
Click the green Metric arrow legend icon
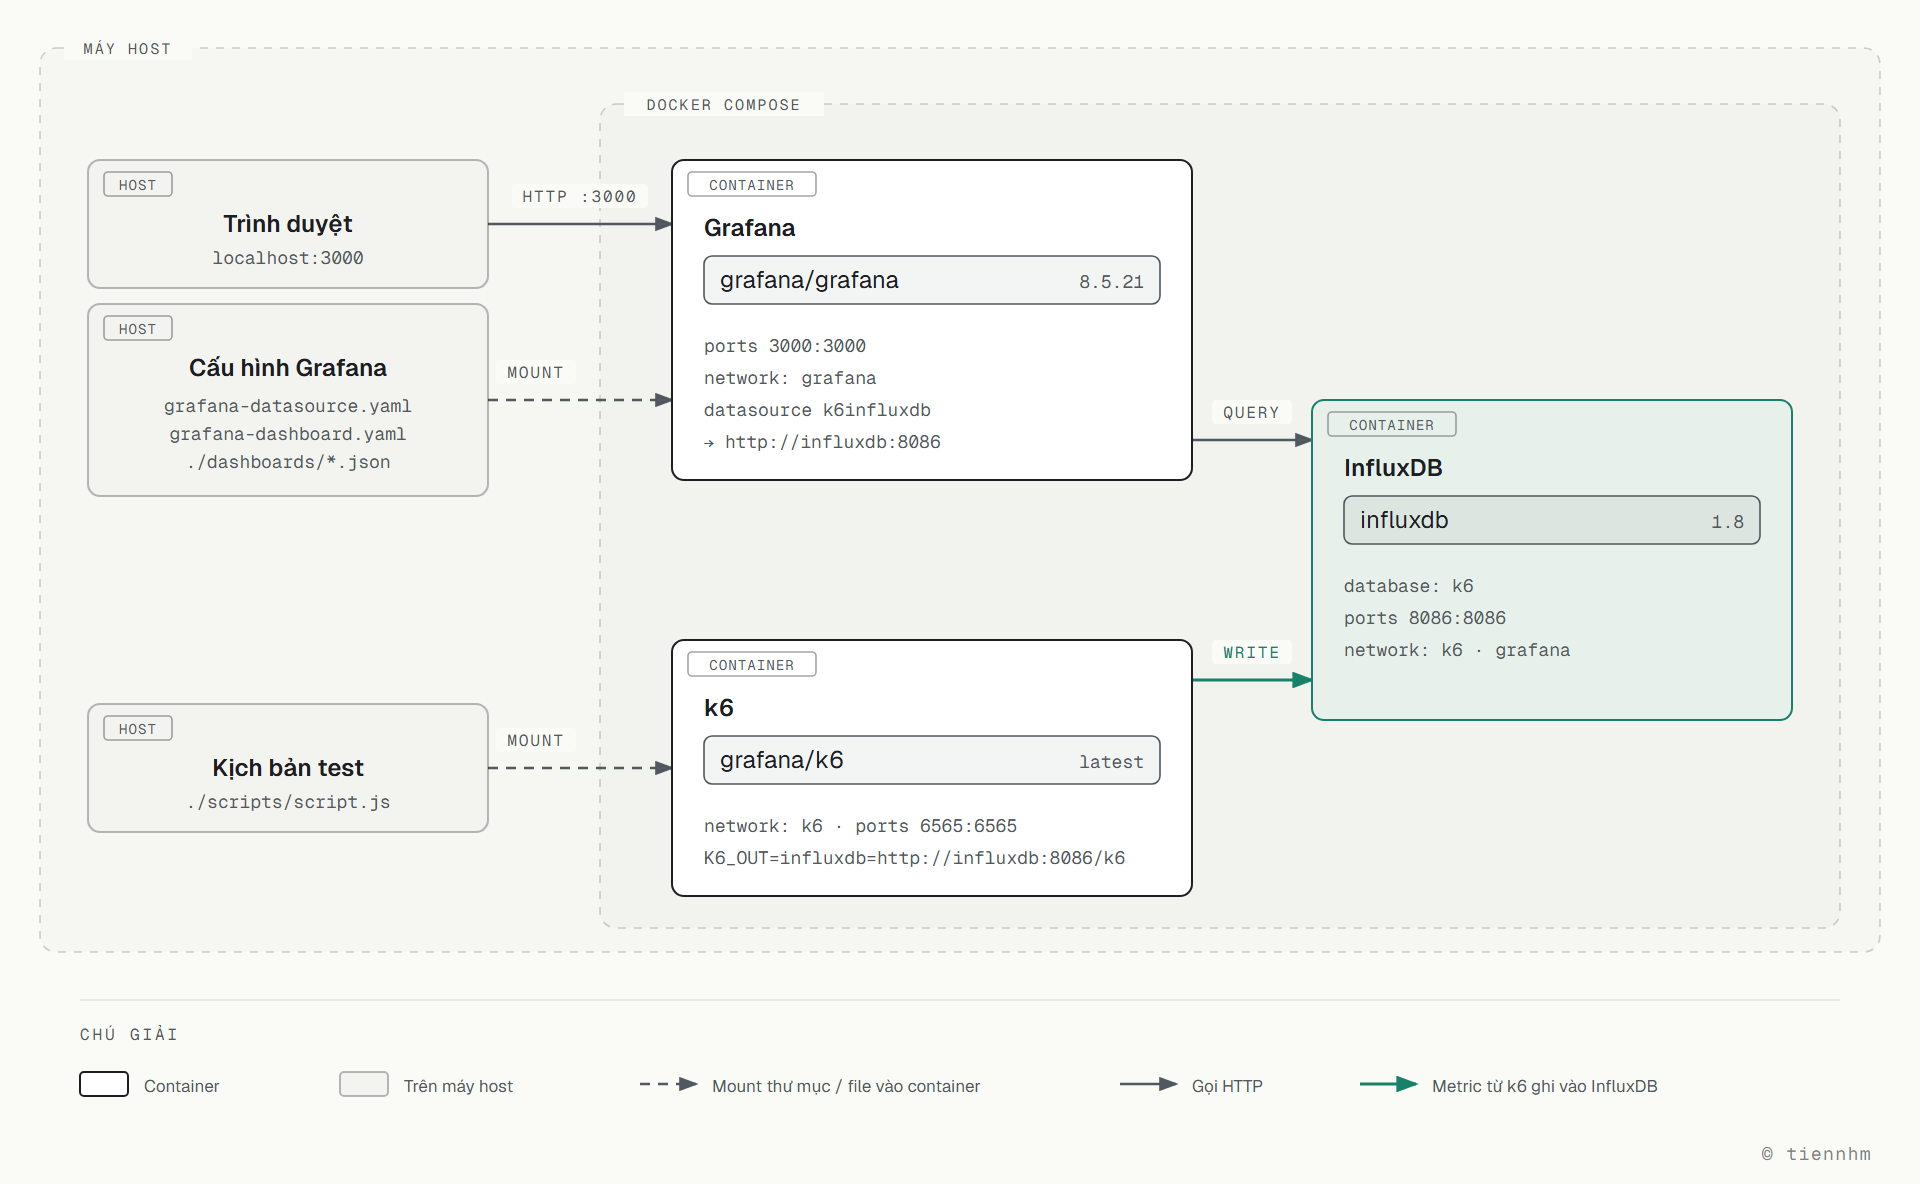point(1388,1084)
